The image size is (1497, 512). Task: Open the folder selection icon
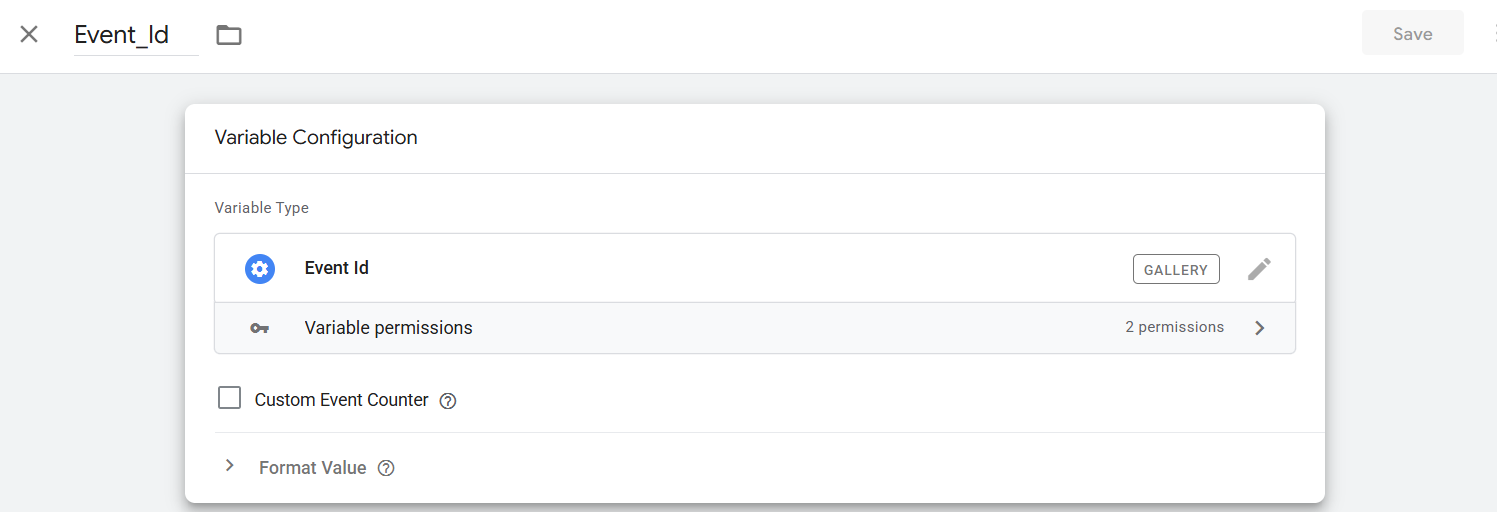click(229, 35)
